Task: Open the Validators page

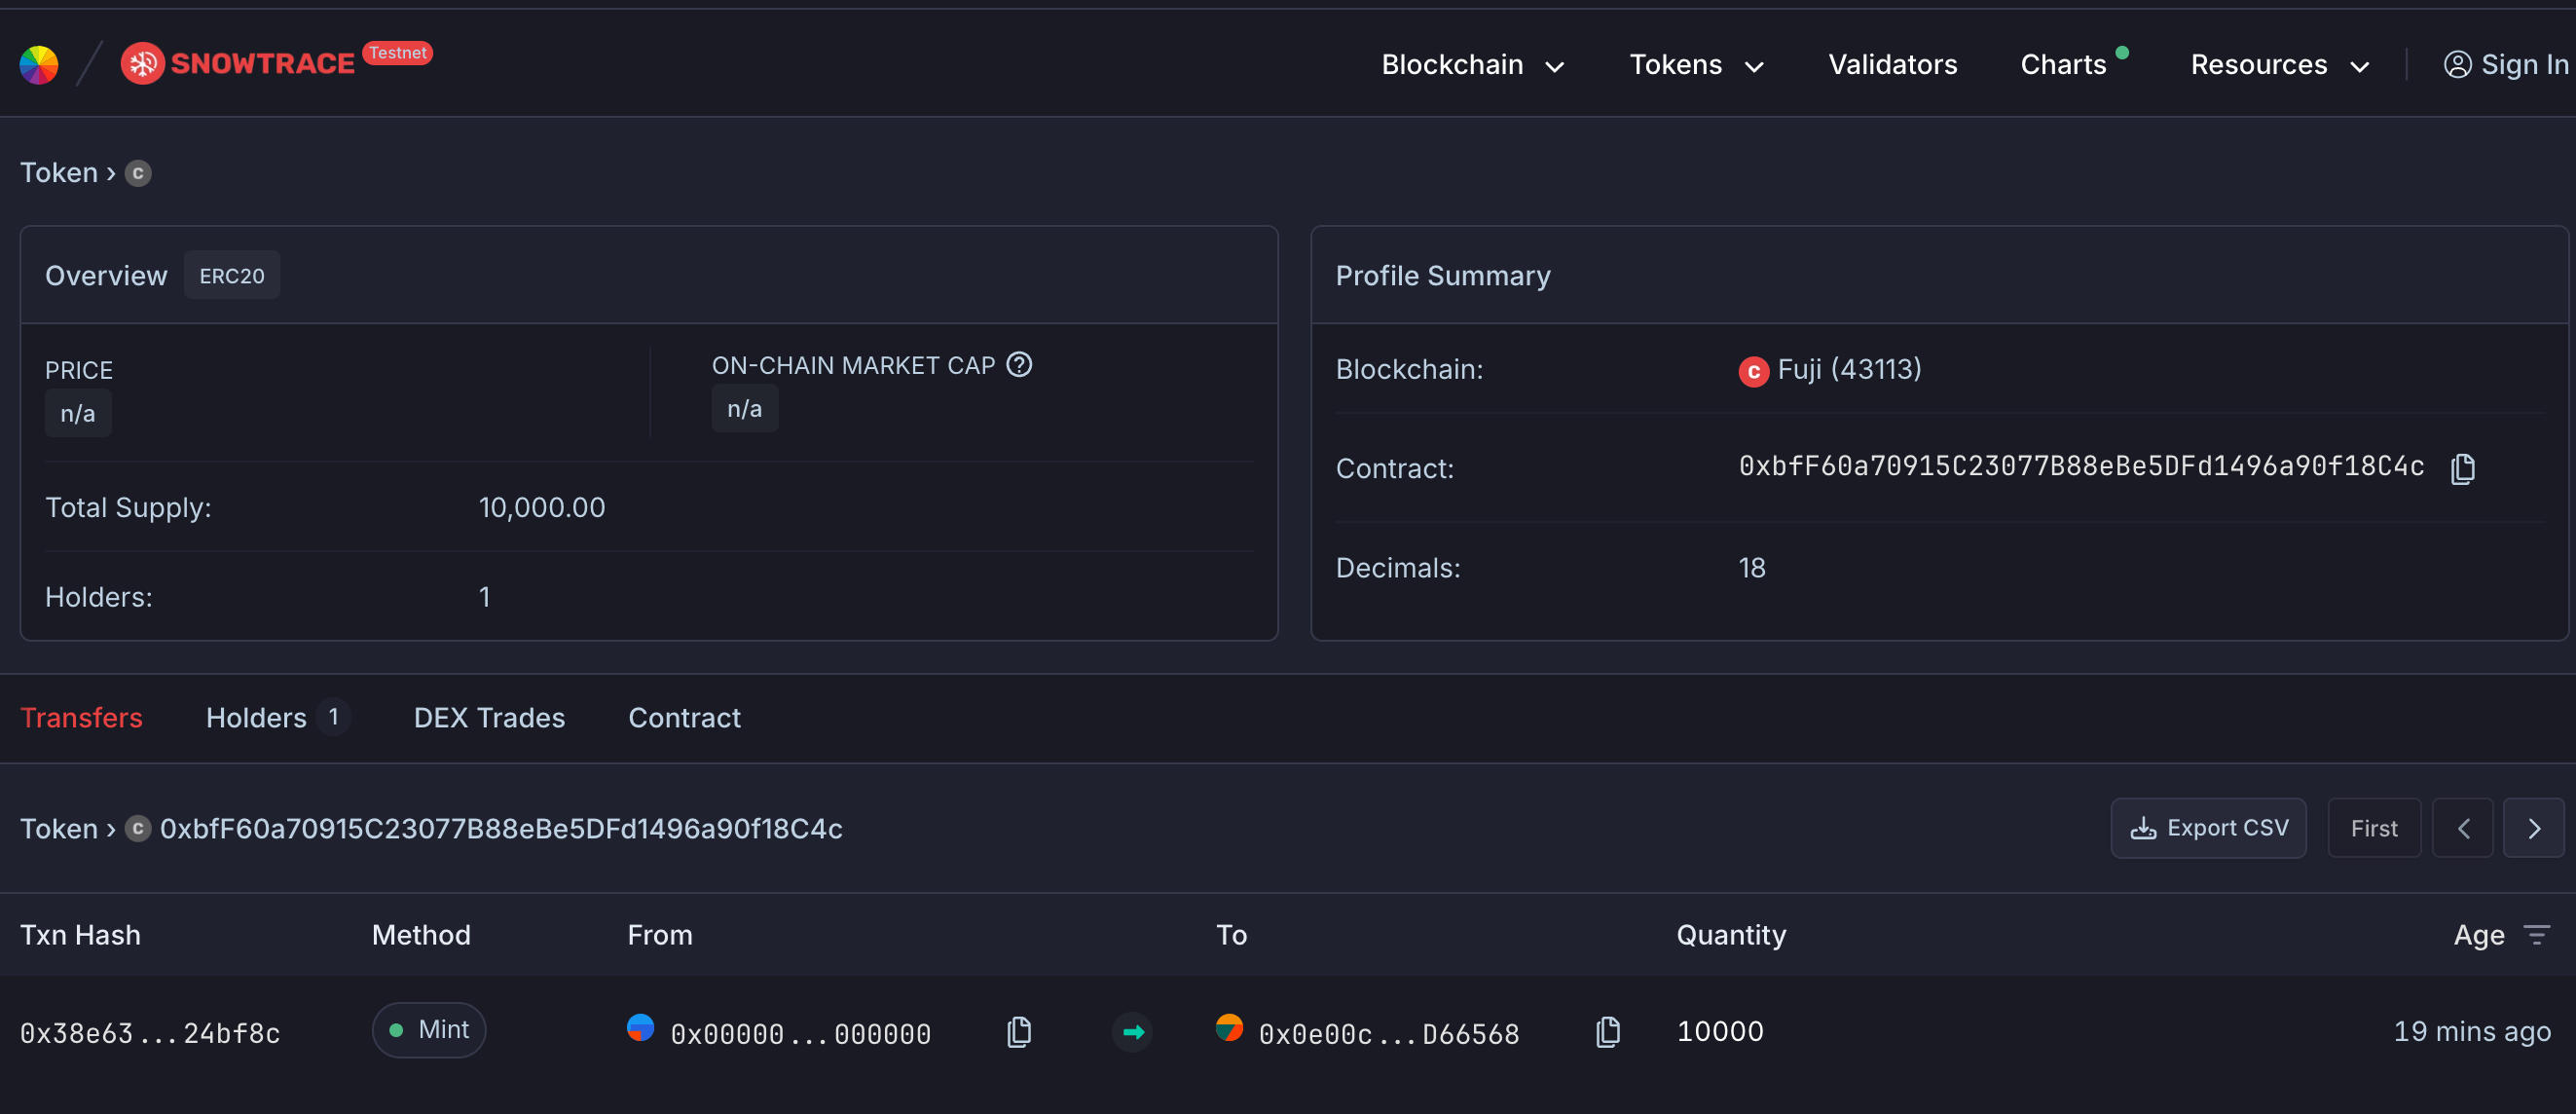Action: tap(1892, 65)
